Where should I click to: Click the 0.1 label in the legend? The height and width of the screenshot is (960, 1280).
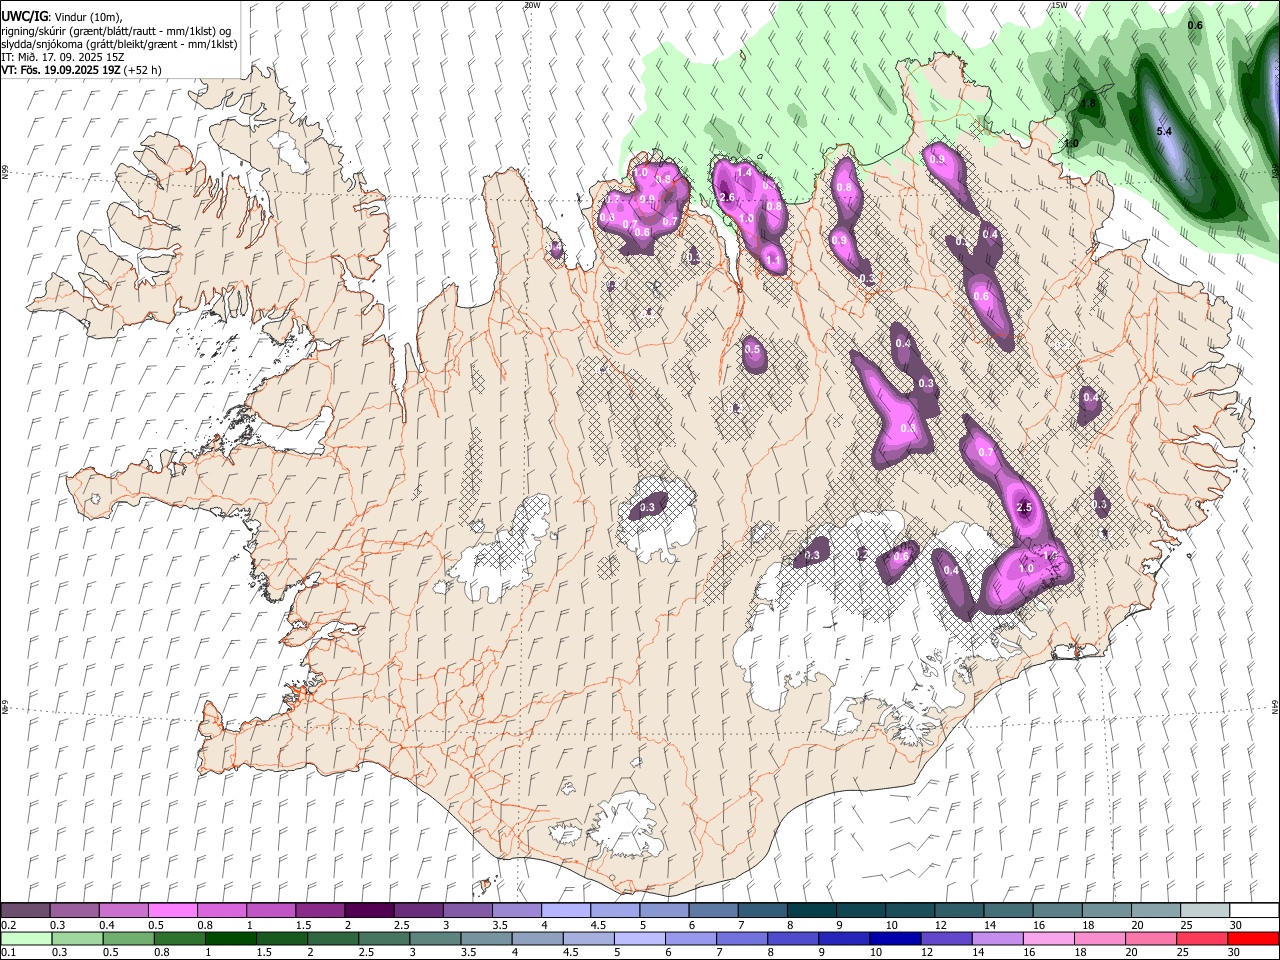pos(9,952)
